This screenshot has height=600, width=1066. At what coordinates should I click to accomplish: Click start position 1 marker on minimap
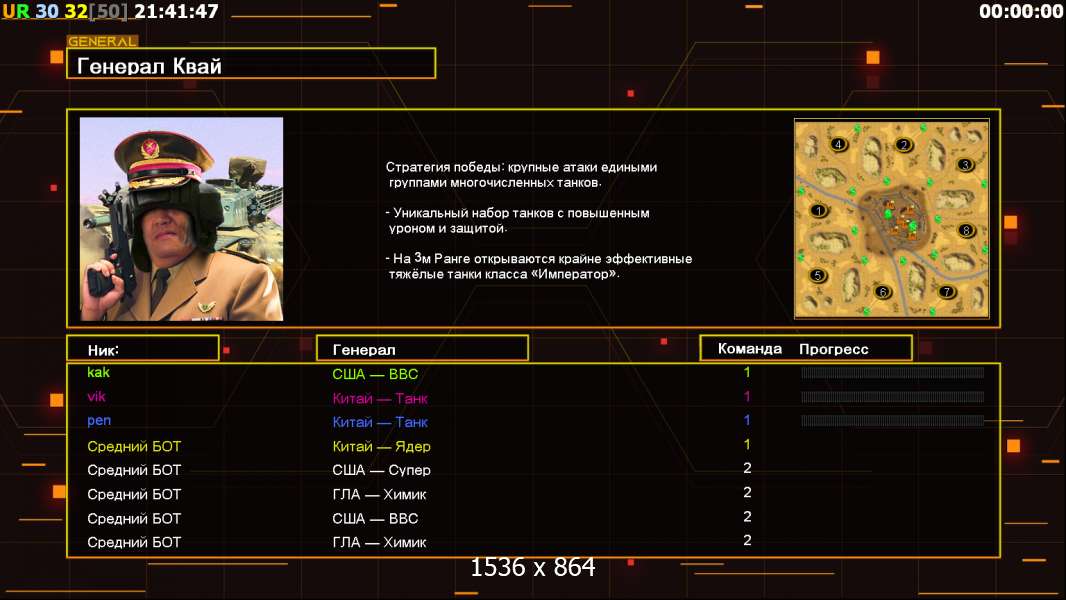tap(819, 210)
